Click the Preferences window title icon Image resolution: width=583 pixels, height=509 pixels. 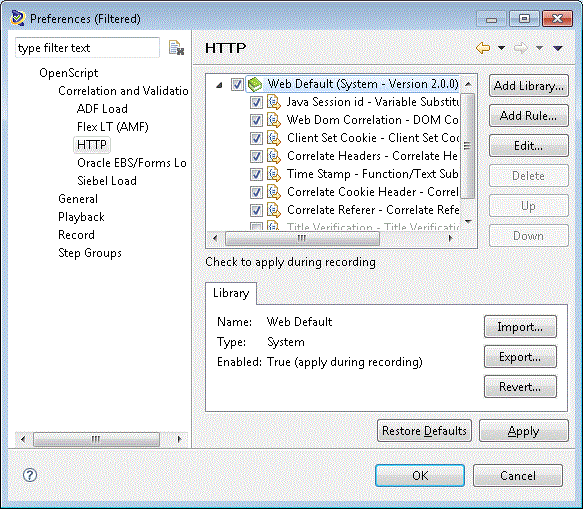click(17, 18)
